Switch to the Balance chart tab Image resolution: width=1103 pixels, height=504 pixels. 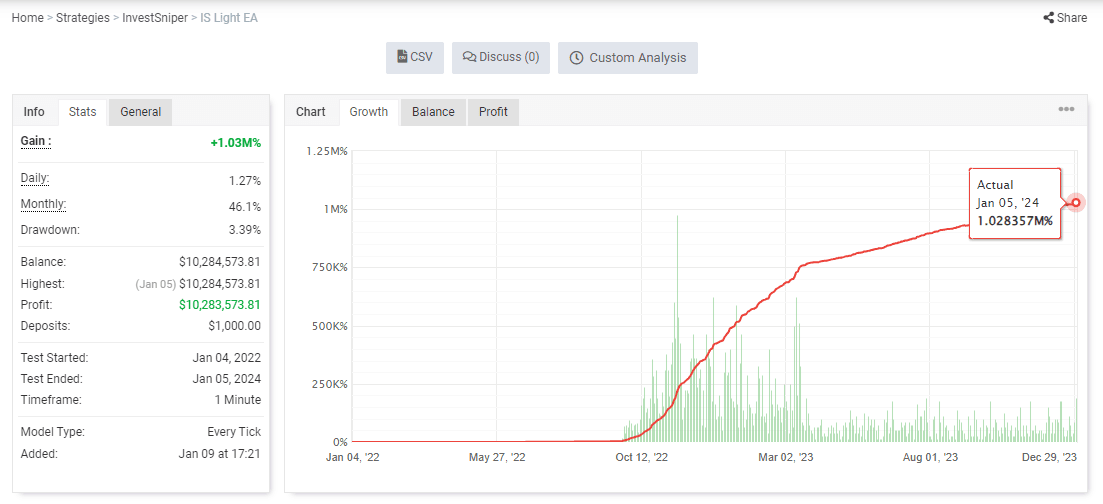point(433,112)
